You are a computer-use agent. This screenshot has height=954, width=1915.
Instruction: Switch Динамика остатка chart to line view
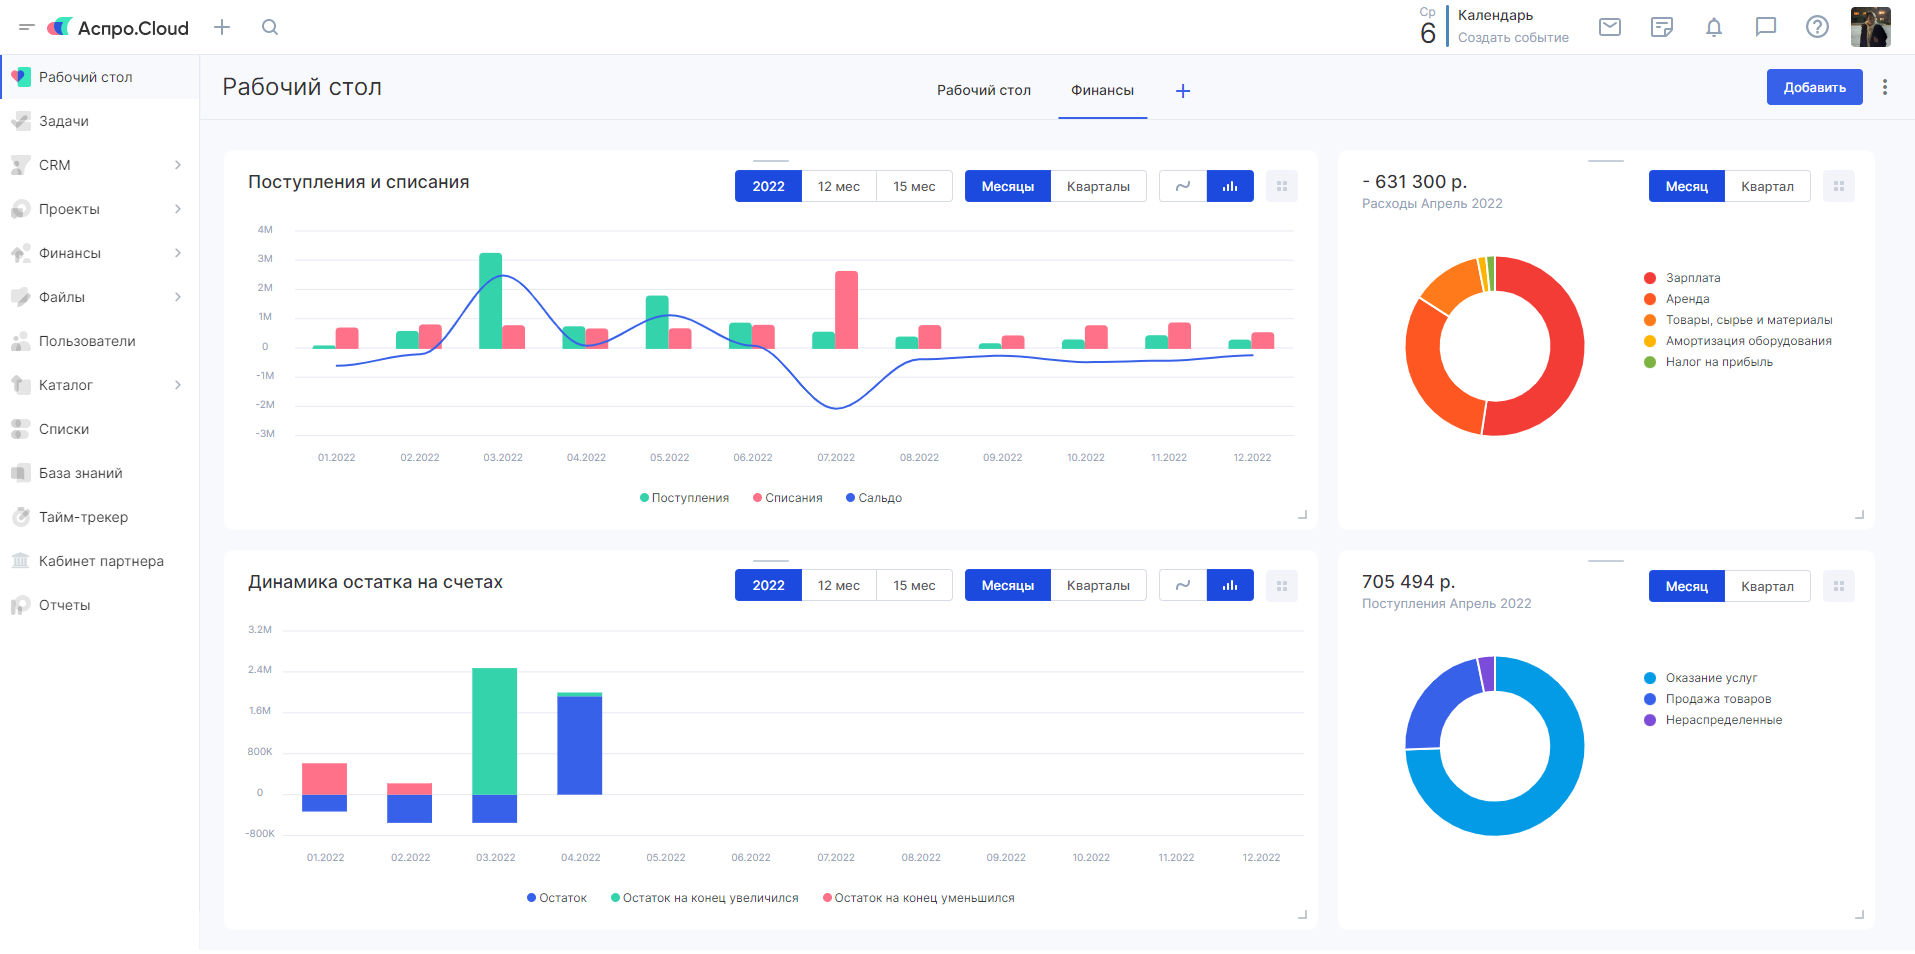pos(1183,586)
